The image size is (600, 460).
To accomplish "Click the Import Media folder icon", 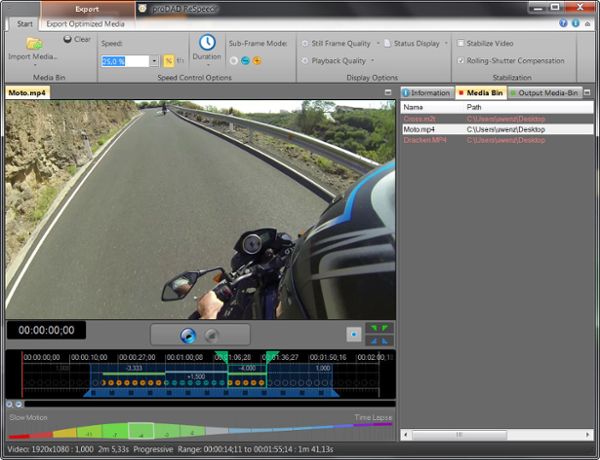I will [x=34, y=43].
